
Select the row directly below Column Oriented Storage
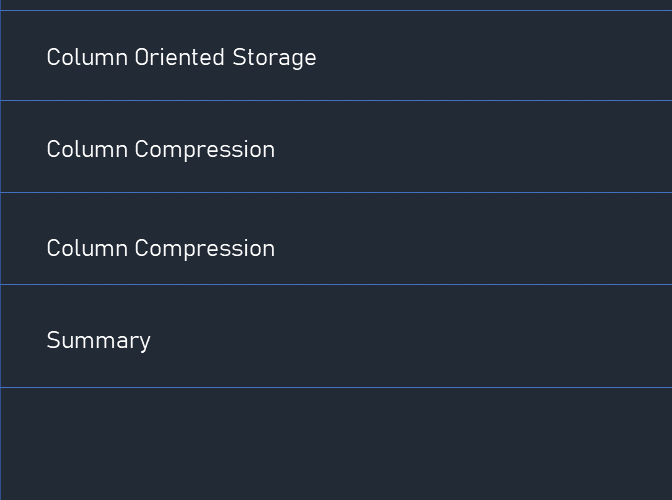pos(336,147)
